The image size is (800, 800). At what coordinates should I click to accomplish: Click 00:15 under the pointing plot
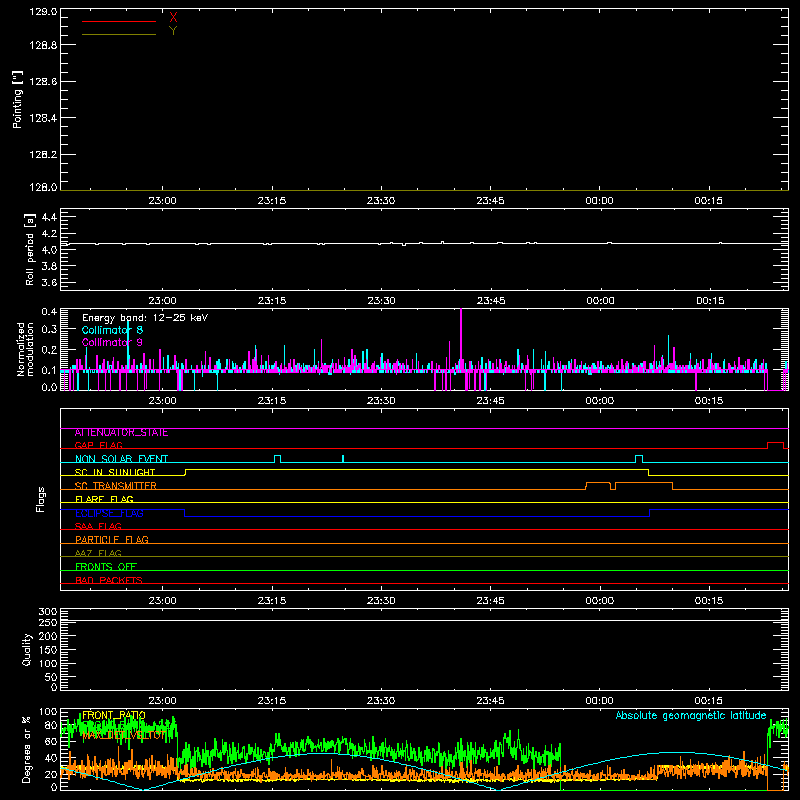click(708, 201)
